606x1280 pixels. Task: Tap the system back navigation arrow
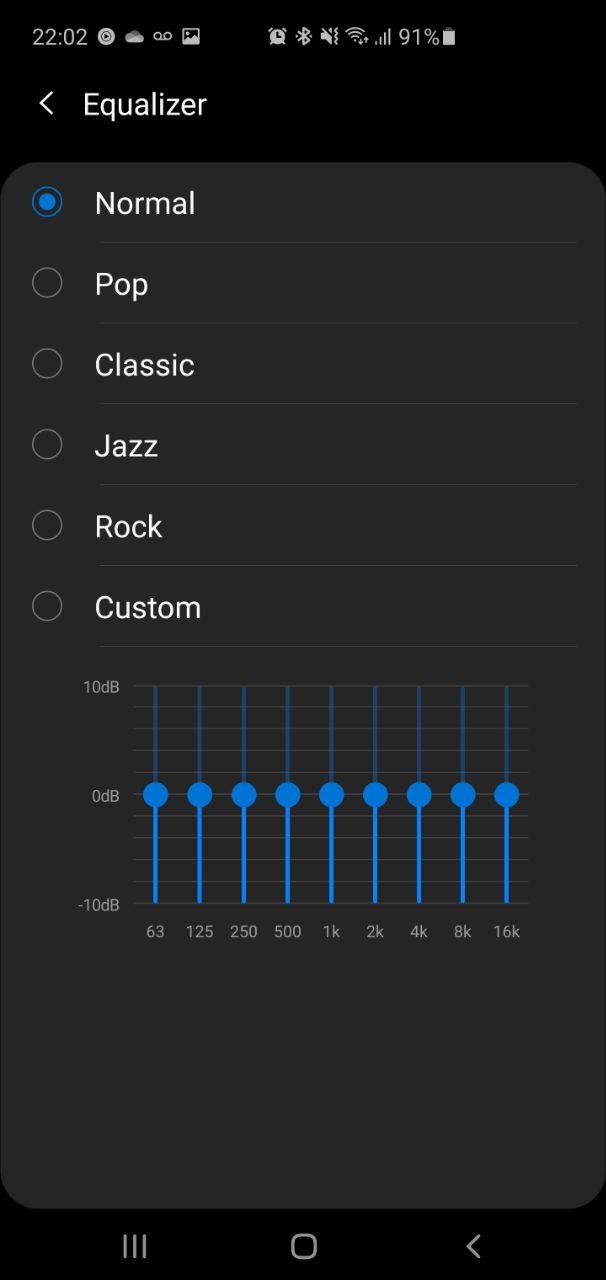pyautogui.click(x=474, y=1245)
